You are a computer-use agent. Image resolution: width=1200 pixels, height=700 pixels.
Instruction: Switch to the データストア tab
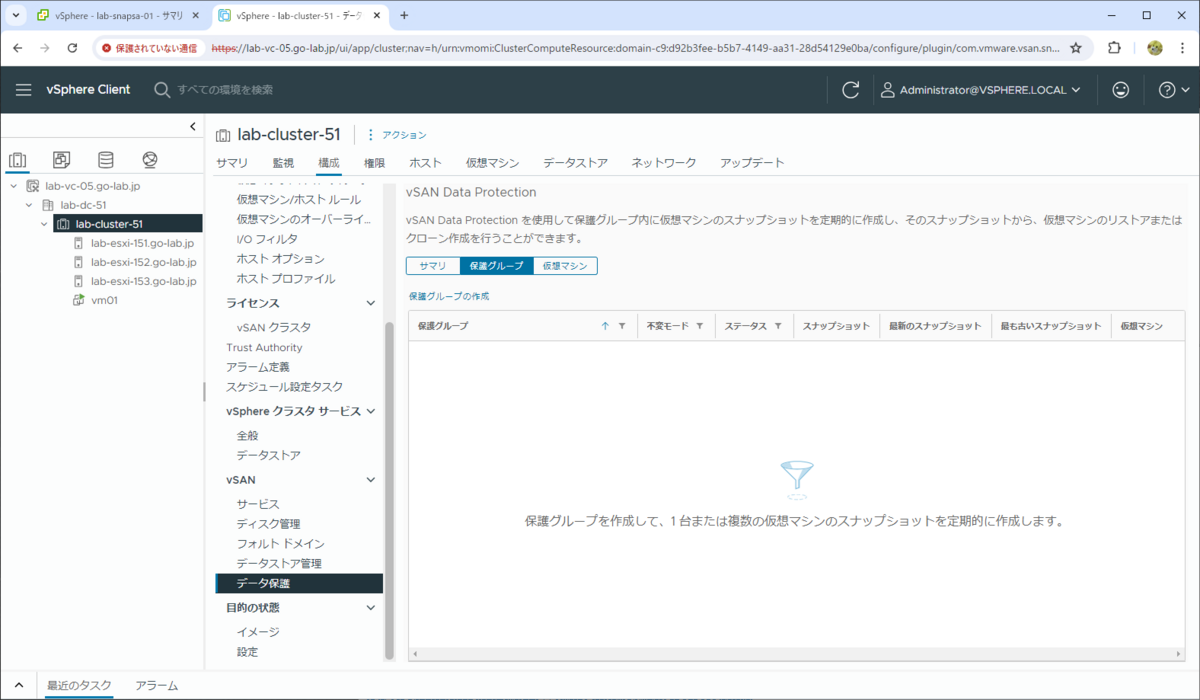(x=575, y=163)
